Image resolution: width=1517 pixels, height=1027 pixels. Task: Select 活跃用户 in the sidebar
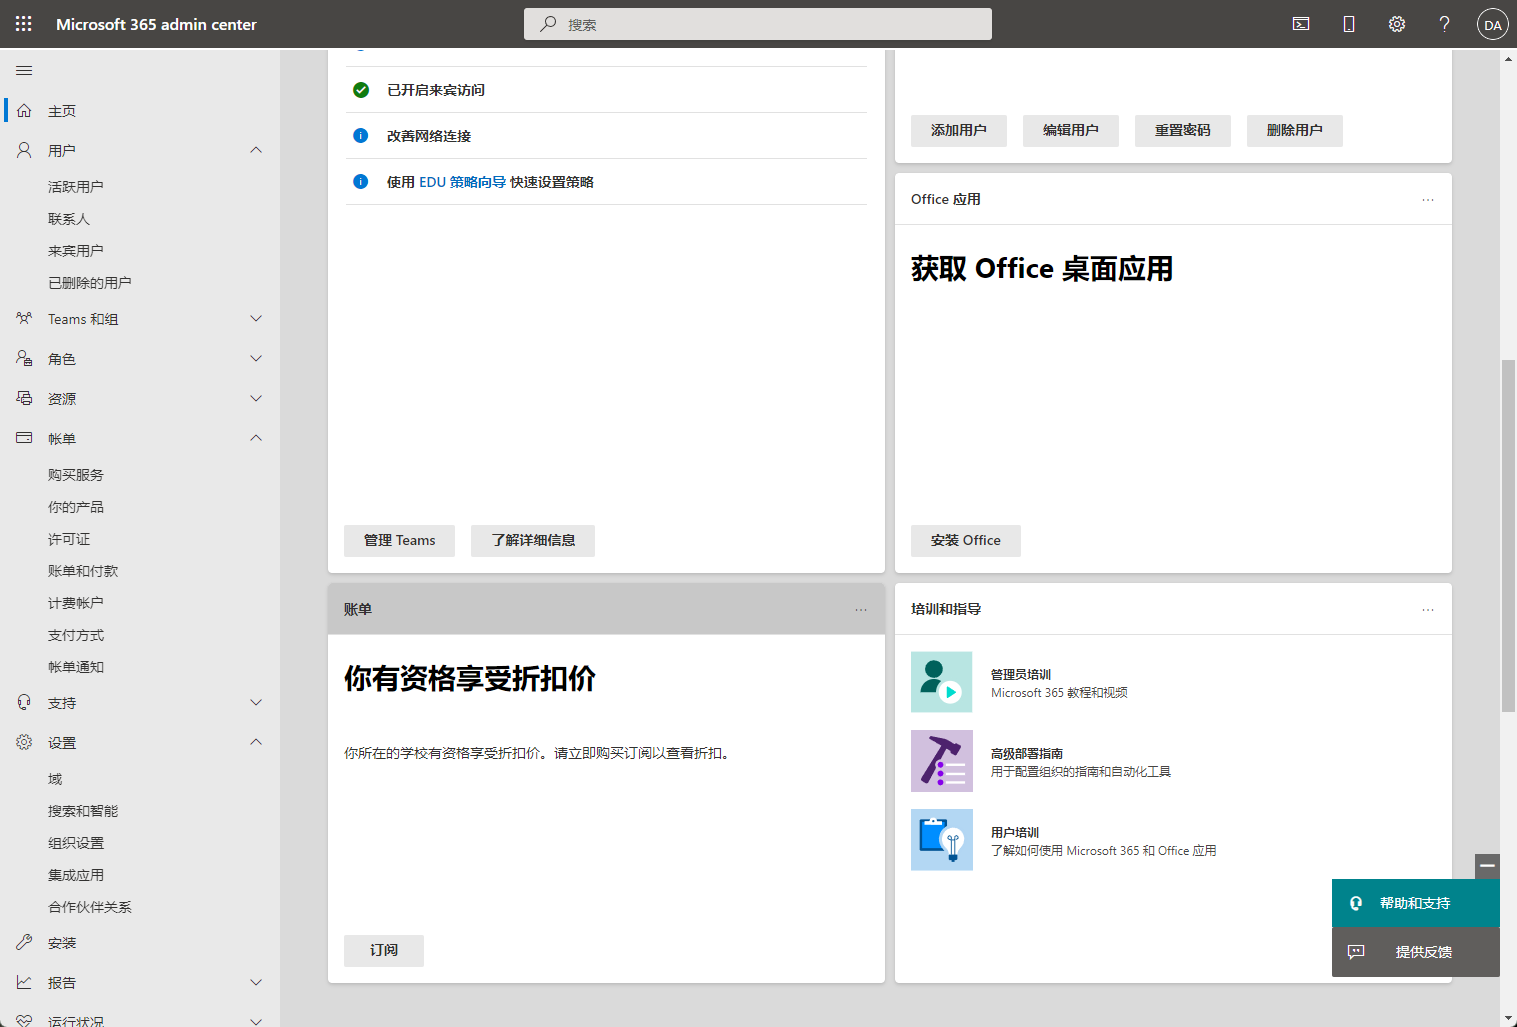pyautogui.click(x=76, y=187)
